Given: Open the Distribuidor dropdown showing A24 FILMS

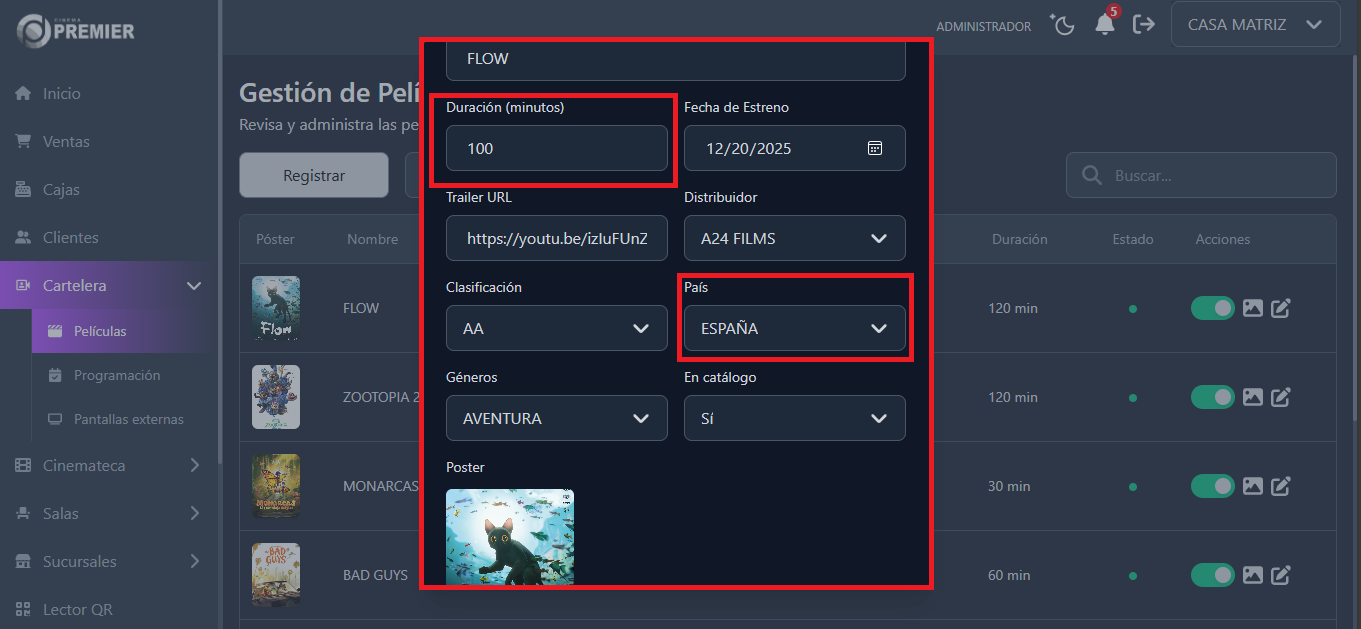Looking at the screenshot, I should [795, 238].
